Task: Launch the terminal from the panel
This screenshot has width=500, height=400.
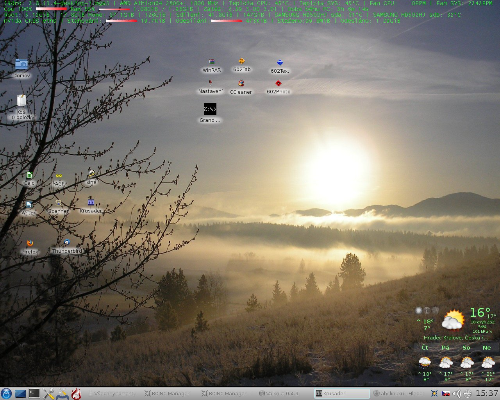Action: click(x=34, y=394)
